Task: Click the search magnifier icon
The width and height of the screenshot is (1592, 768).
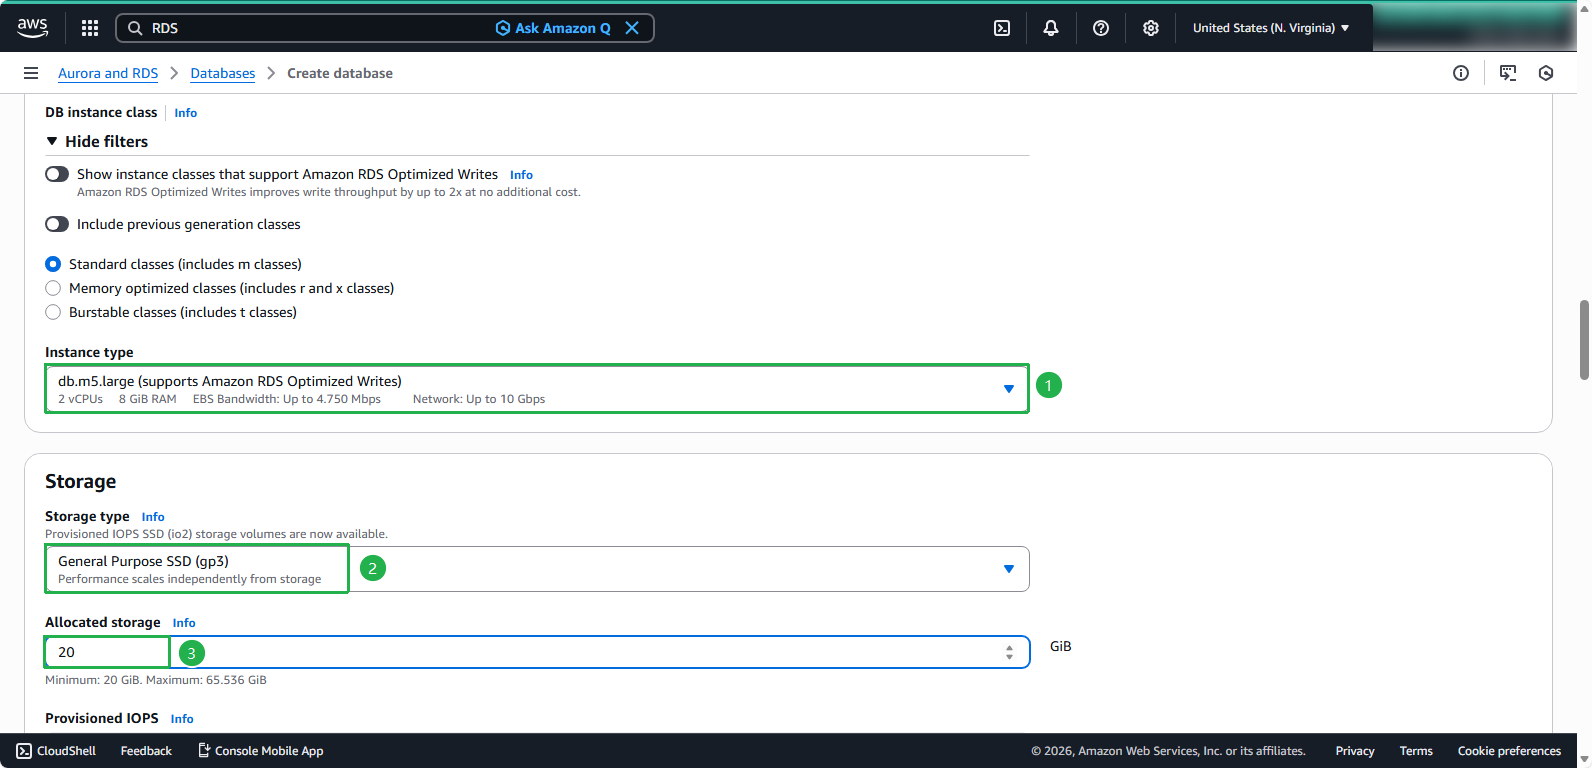Action: coord(135,28)
